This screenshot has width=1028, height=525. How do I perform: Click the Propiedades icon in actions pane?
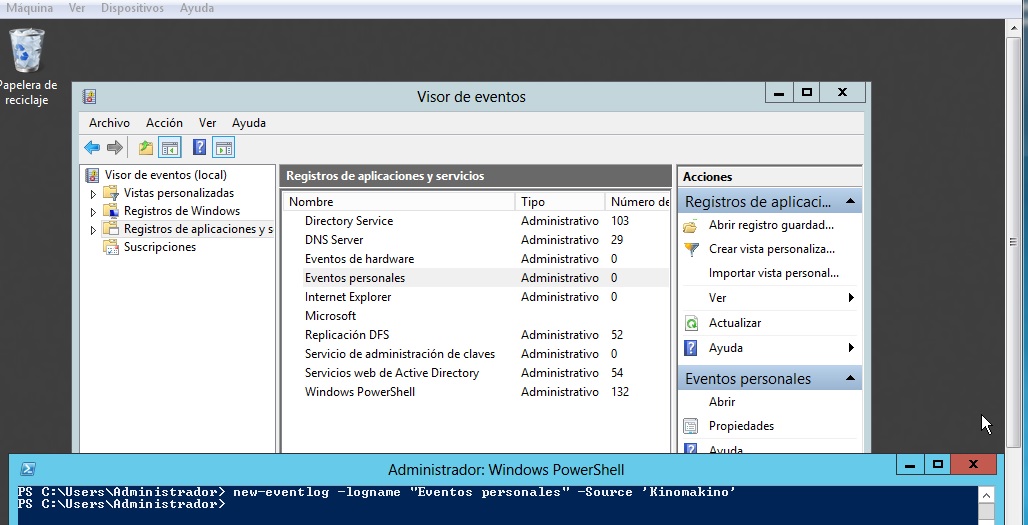[690, 426]
